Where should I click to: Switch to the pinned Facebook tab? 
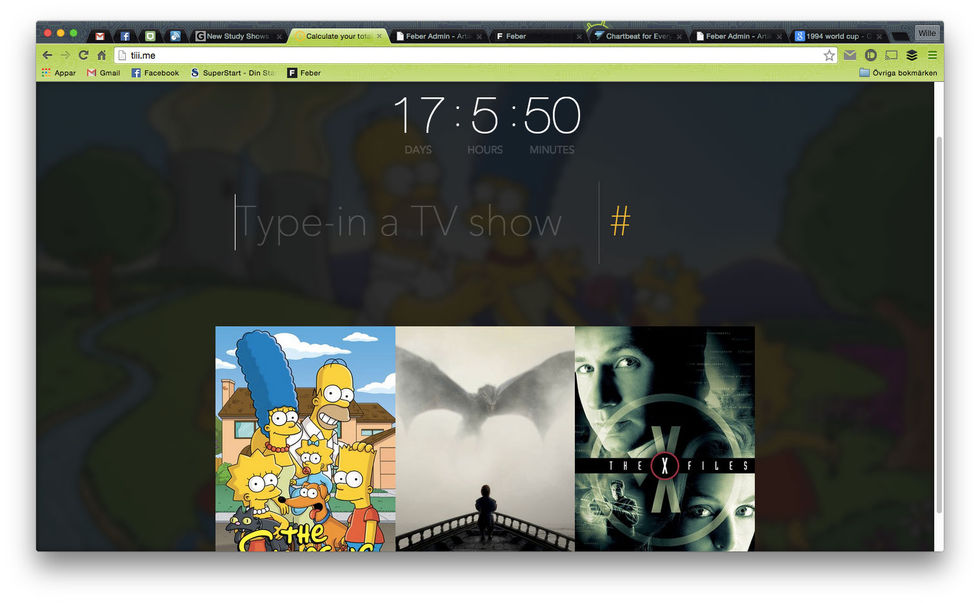point(125,36)
